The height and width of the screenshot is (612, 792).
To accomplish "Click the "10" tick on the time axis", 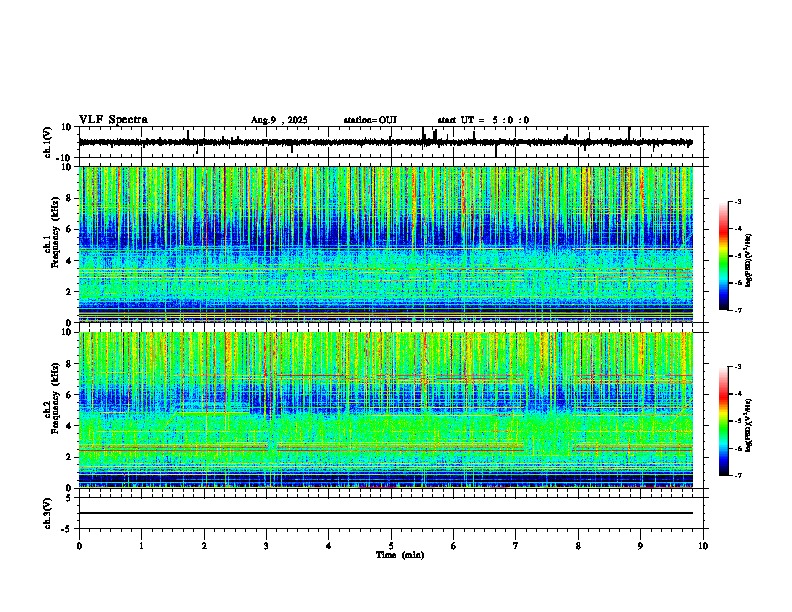I will 703,546.
